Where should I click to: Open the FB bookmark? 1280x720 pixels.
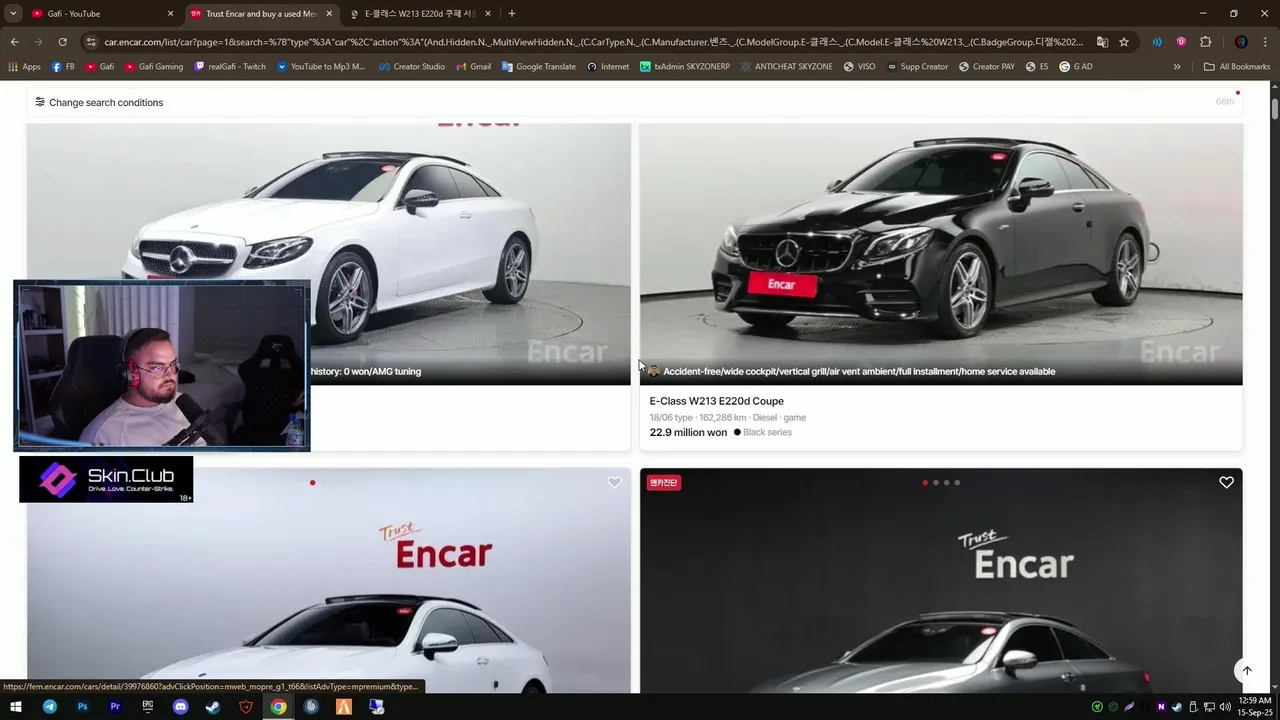click(x=64, y=67)
